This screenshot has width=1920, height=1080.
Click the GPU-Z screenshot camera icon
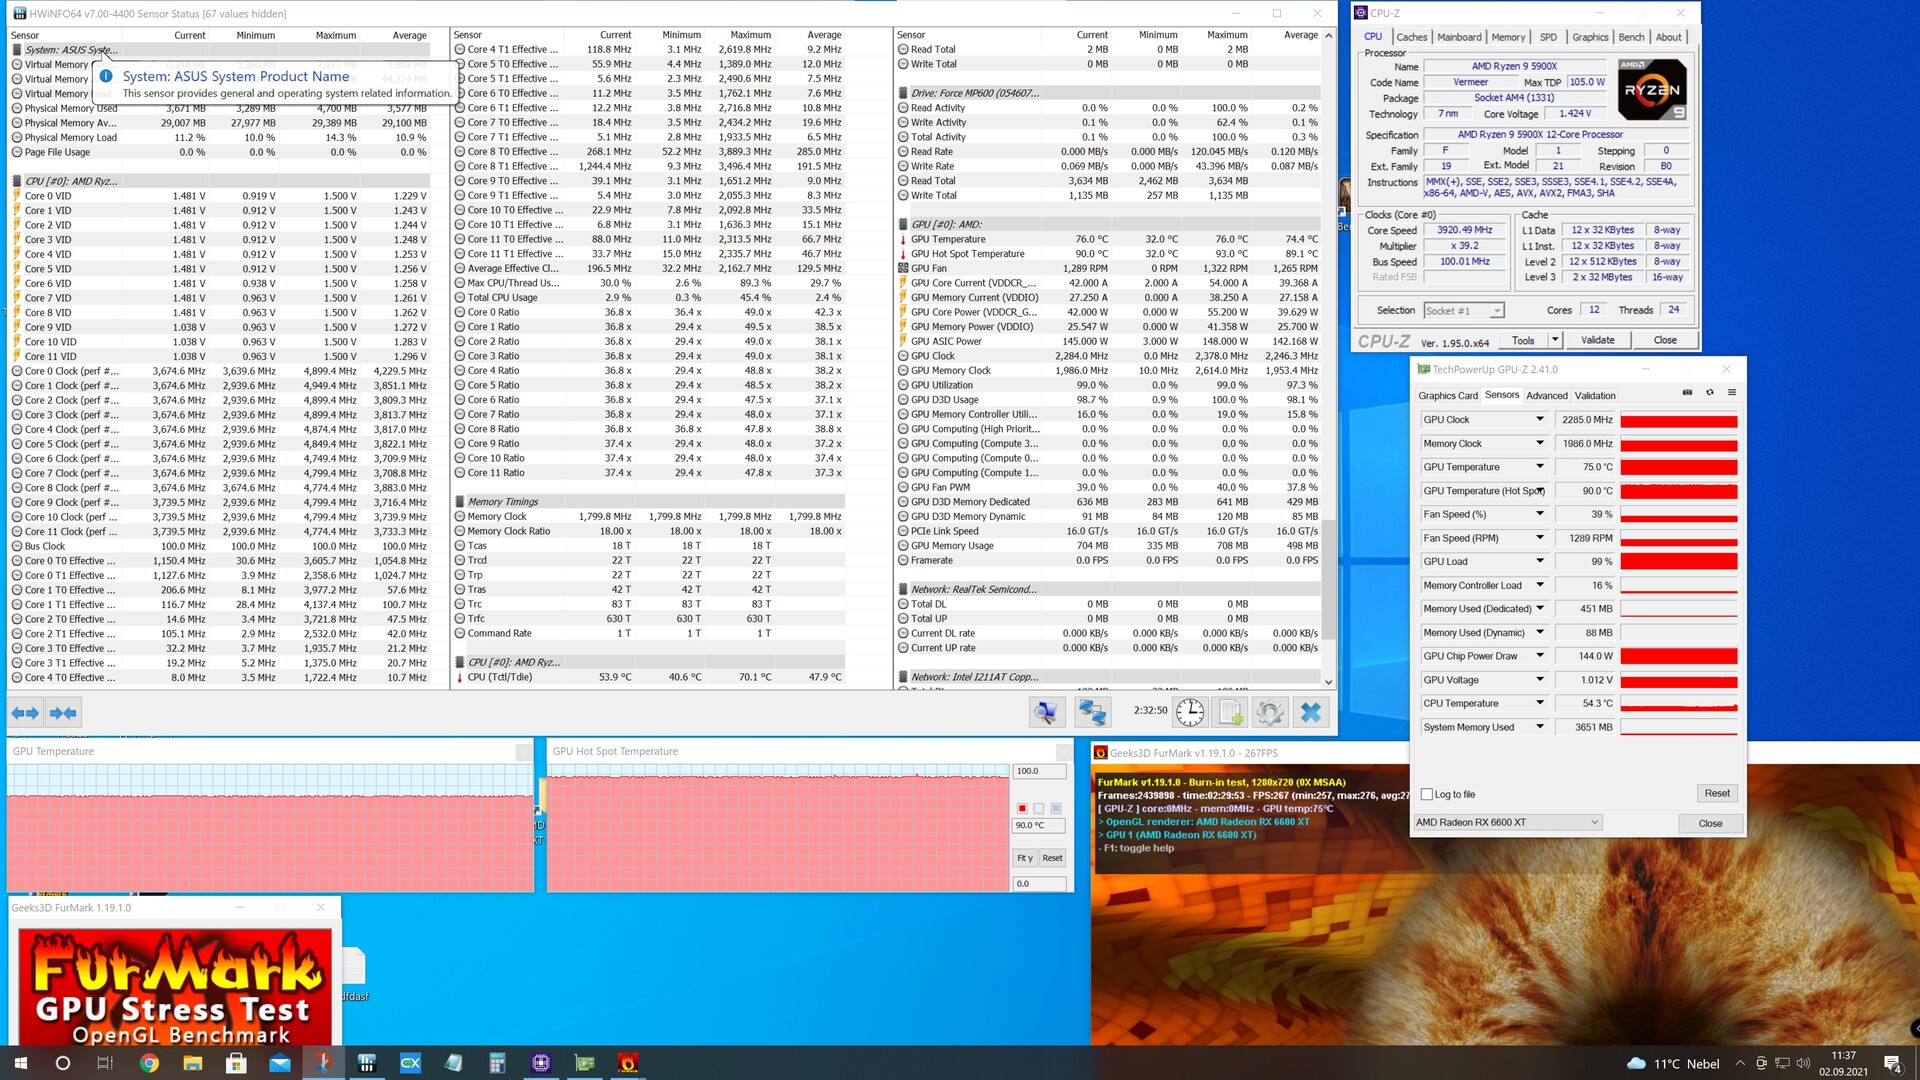[x=1687, y=393]
